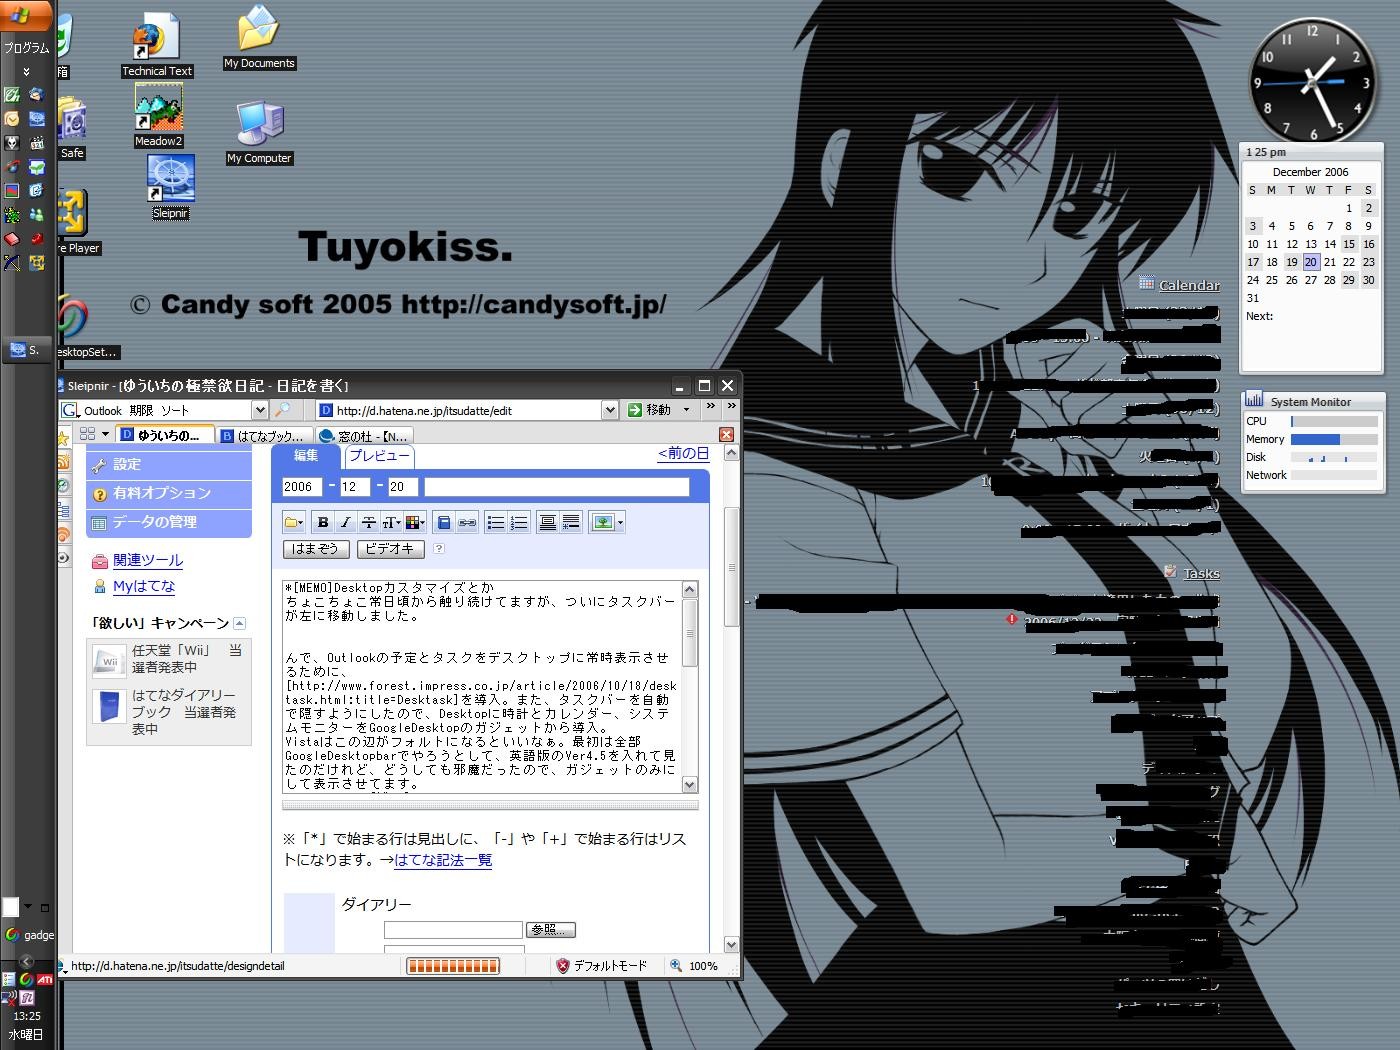Insert bulleted list in diary editor
The height and width of the screenshot is (1050, 1400).
tap(495, 522)
